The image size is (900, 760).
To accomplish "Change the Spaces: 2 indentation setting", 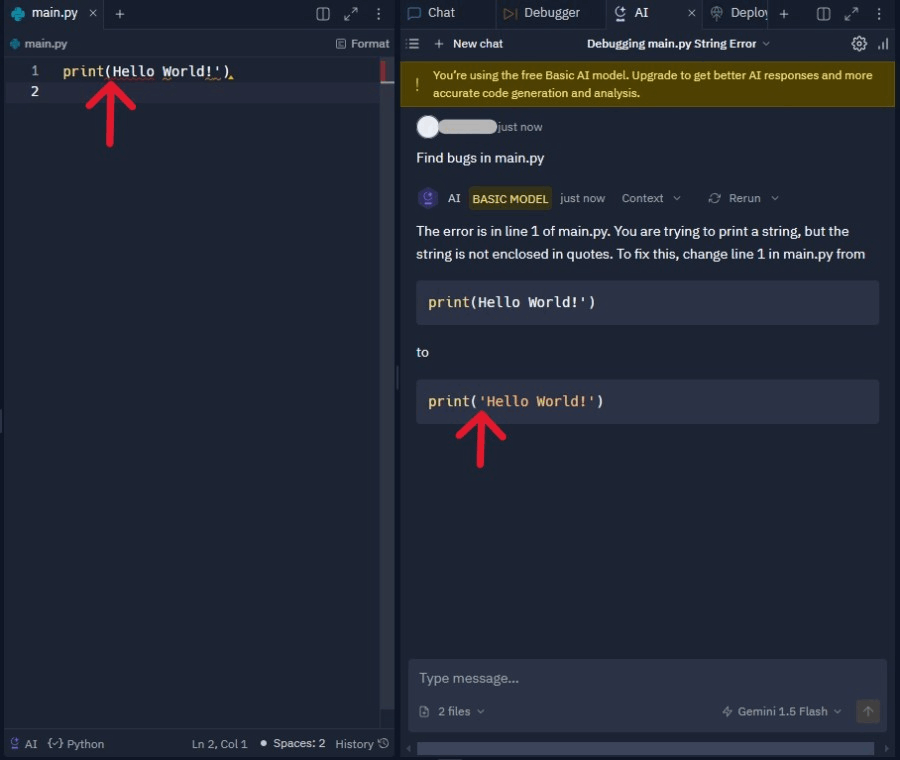I will [293, 743].
